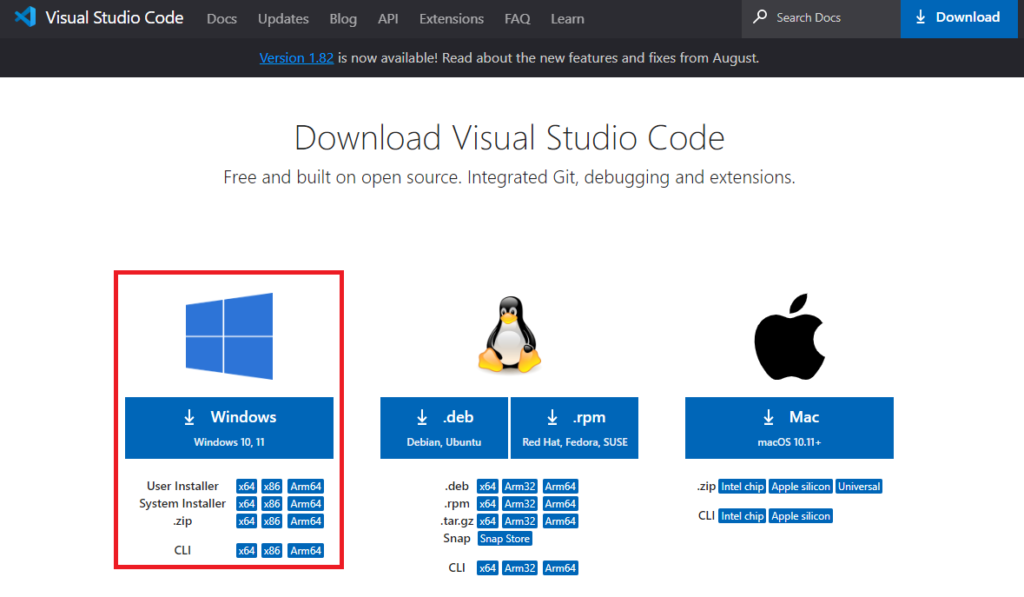
Task: Select Windows User Installer x64
Action: pyautogui.click(x=246, y=487)
